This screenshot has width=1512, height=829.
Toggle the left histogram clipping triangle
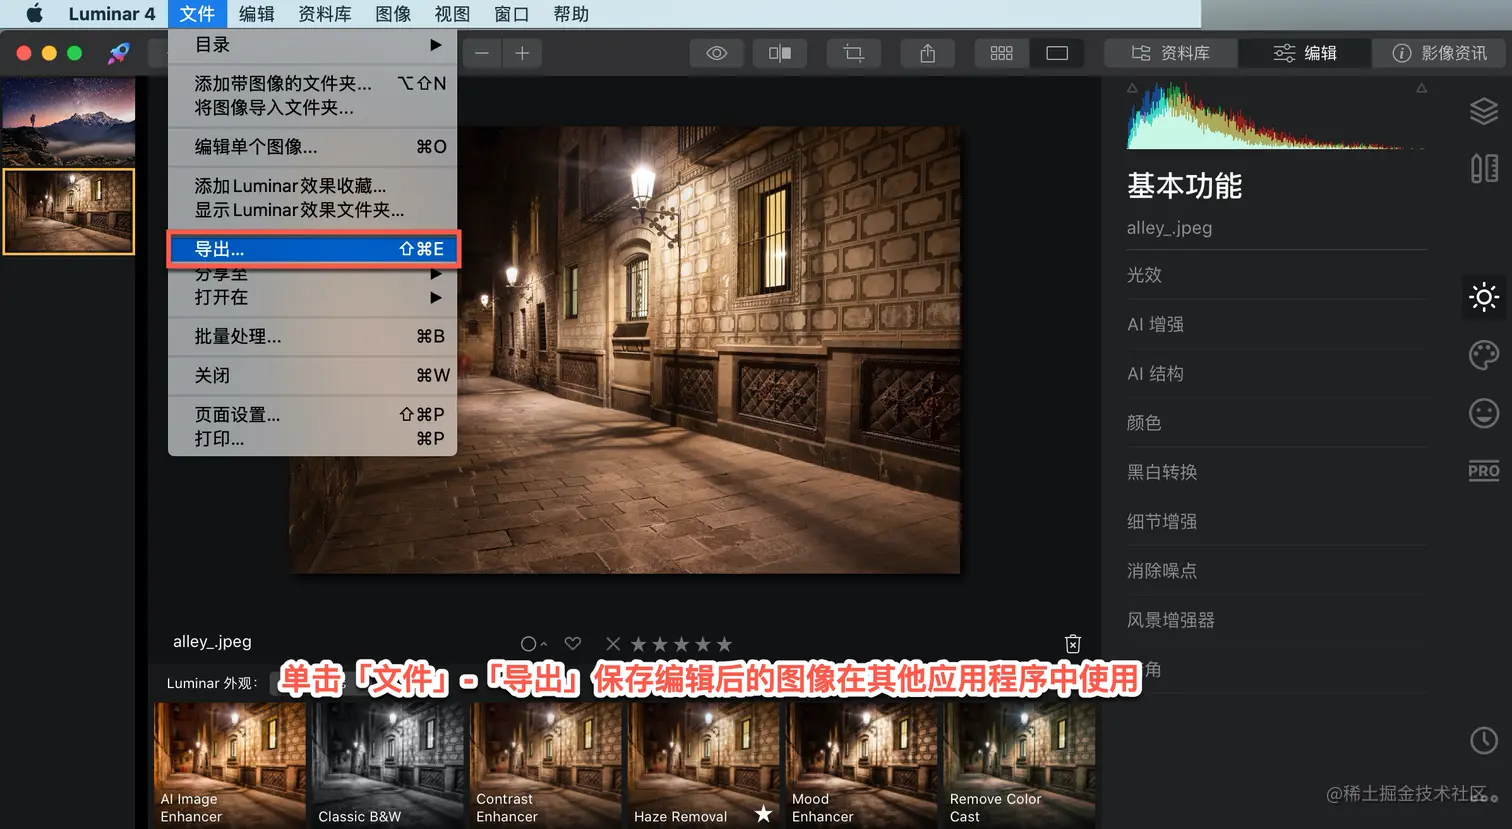(1132, 89)
